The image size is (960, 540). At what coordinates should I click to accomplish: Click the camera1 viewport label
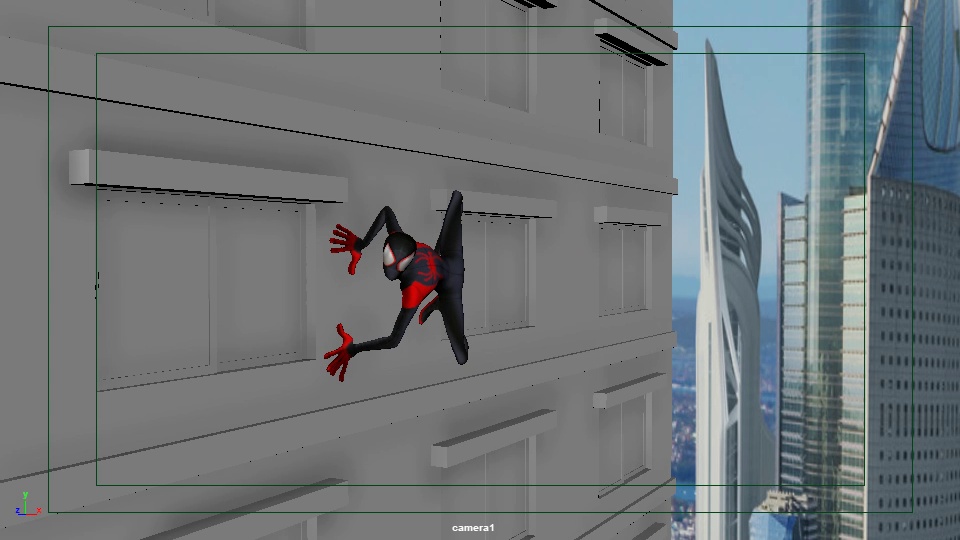pyautogui.click(x=473, y=528)
